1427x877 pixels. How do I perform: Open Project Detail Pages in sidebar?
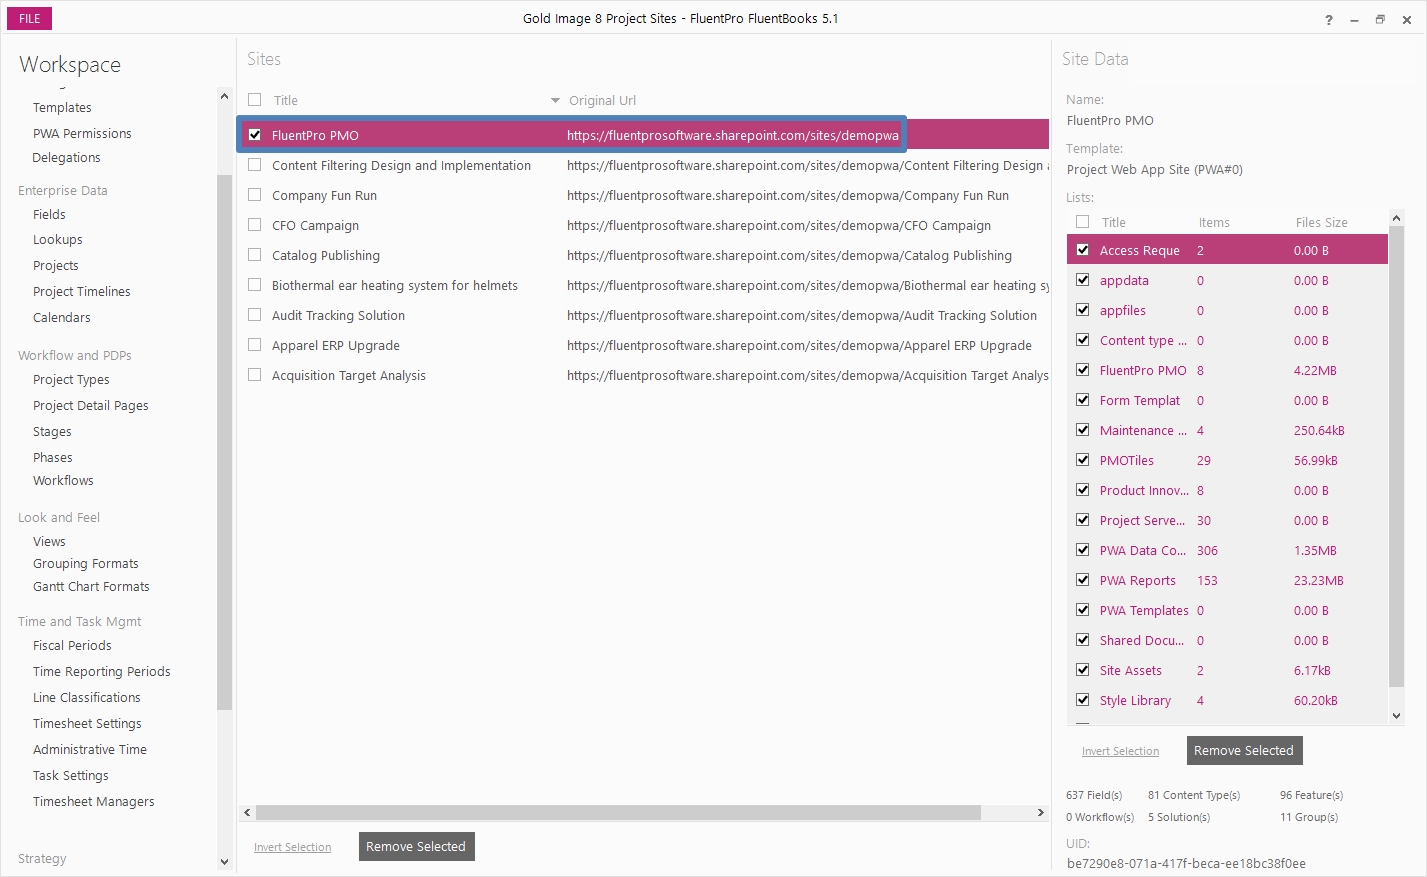[91, 406]
